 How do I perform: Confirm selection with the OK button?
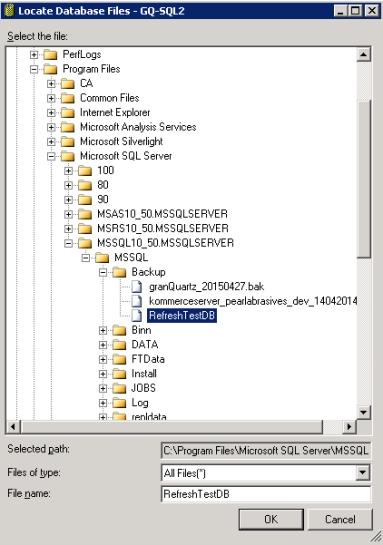pos(271,519)
